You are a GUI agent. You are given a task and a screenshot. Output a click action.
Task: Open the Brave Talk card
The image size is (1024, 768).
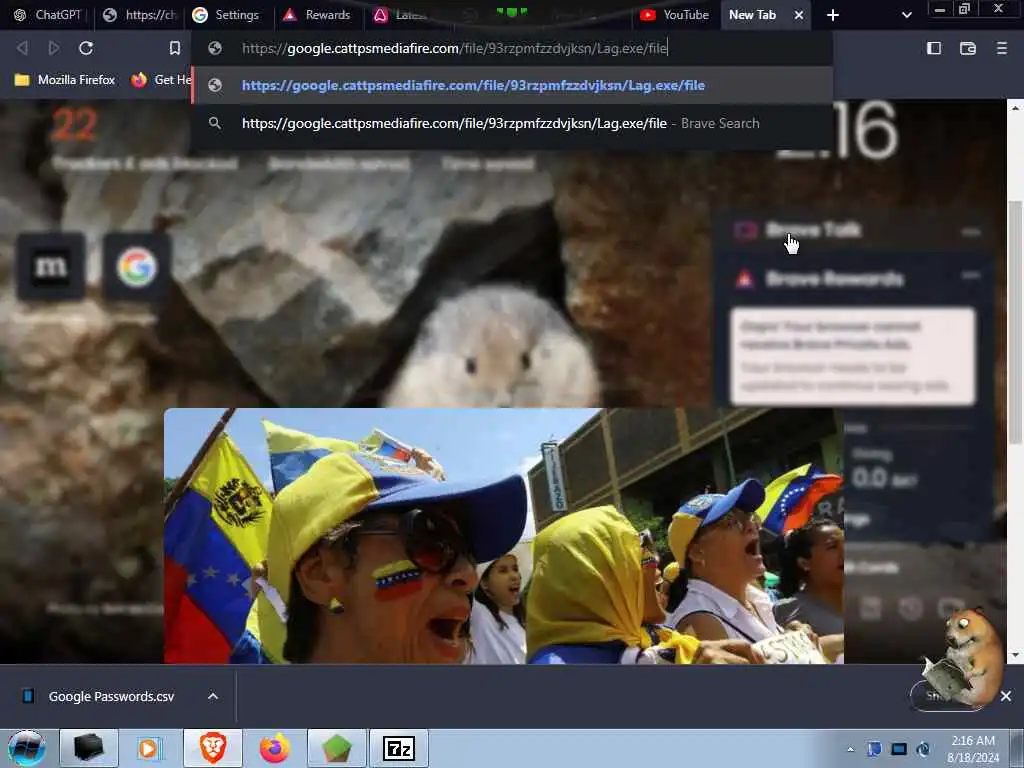[813, 230]
